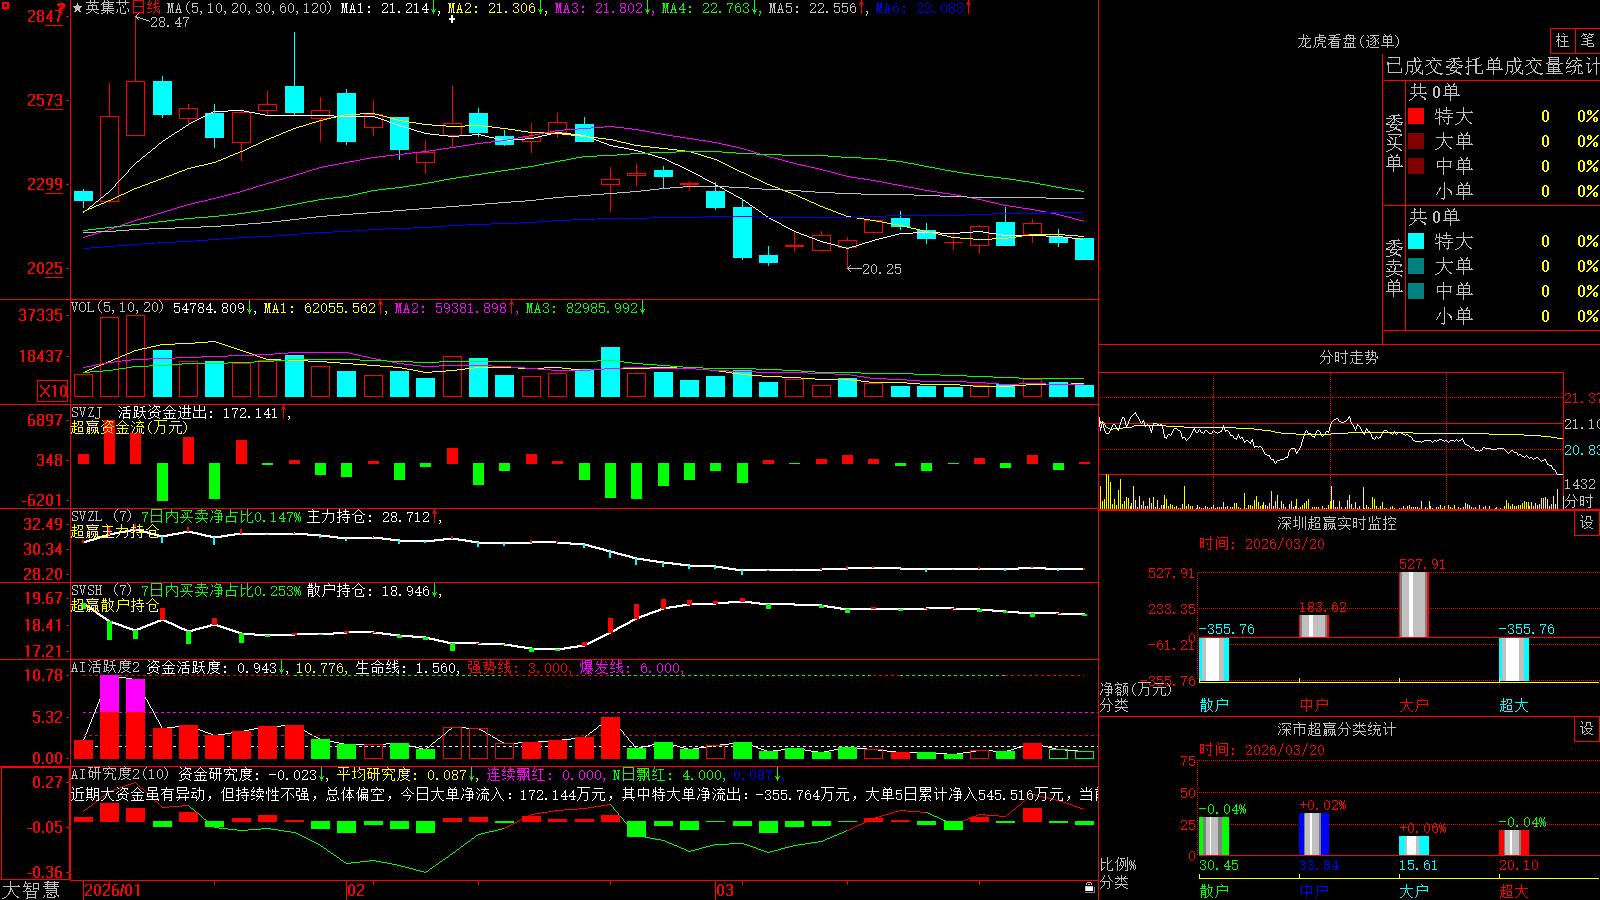The image size is (1600, 900).
Task: Click the bright red 特大 buy swatch
Action: [1416, 116]
